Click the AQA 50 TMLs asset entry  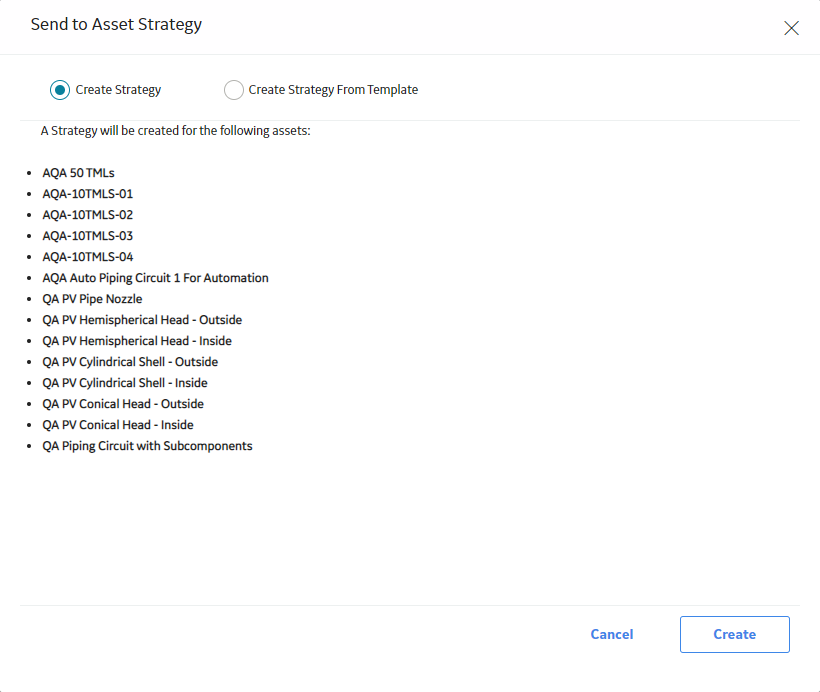click(78, 173)
